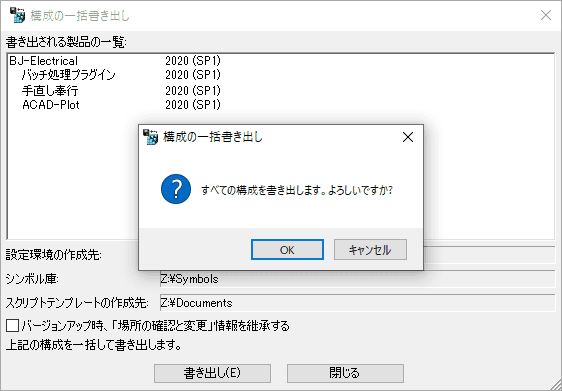Click the 書き出される製品の一覧 label
Image resolution: width=562 pixels, height=391 pixels.
[66, 42]
